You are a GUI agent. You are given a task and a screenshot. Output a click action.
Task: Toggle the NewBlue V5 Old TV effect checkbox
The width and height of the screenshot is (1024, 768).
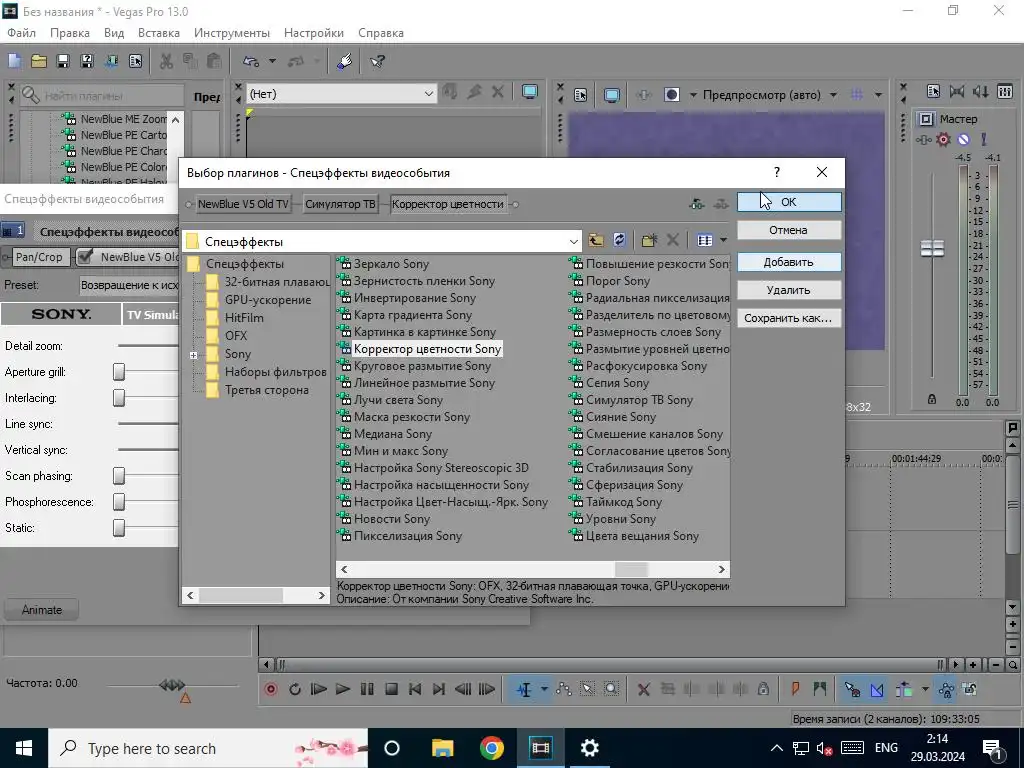(85, 257)
